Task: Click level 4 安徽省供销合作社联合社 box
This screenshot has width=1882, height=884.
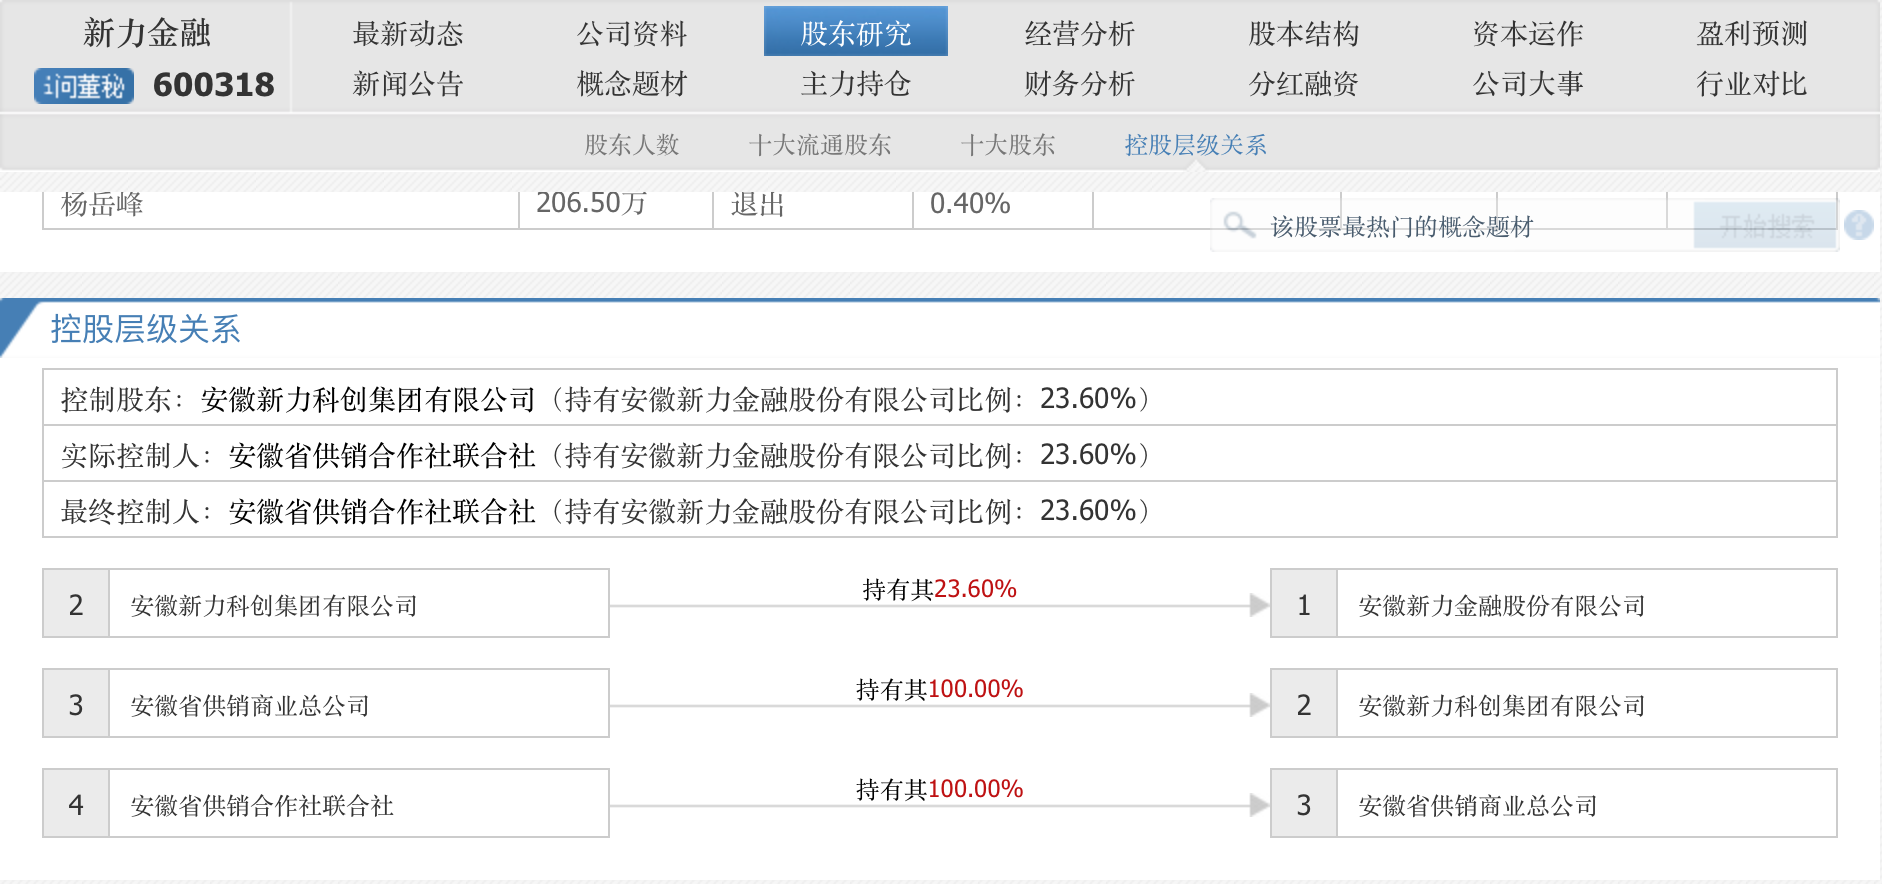Action: pyautogui.click(x=326, y=804)
